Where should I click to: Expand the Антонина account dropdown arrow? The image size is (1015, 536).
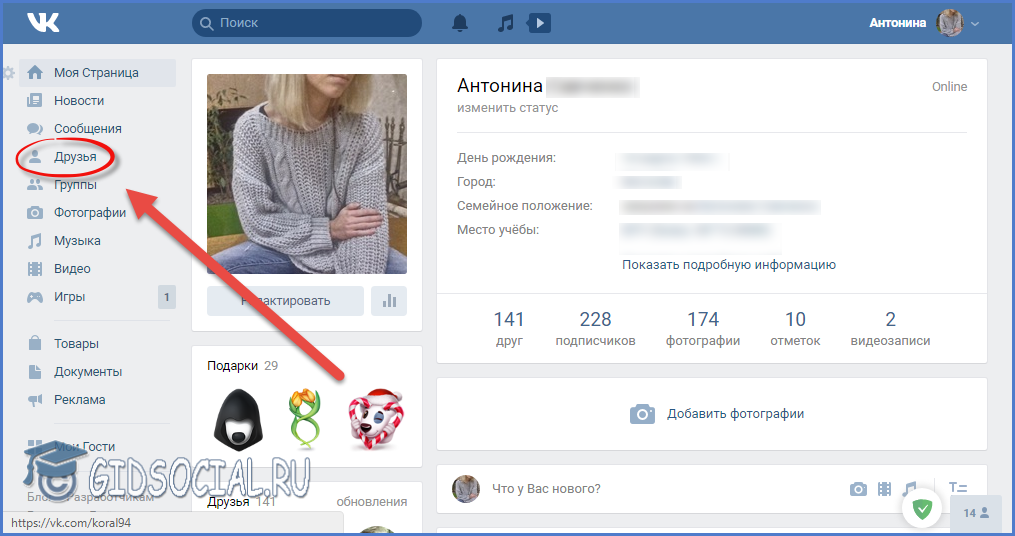pos(975,24)
